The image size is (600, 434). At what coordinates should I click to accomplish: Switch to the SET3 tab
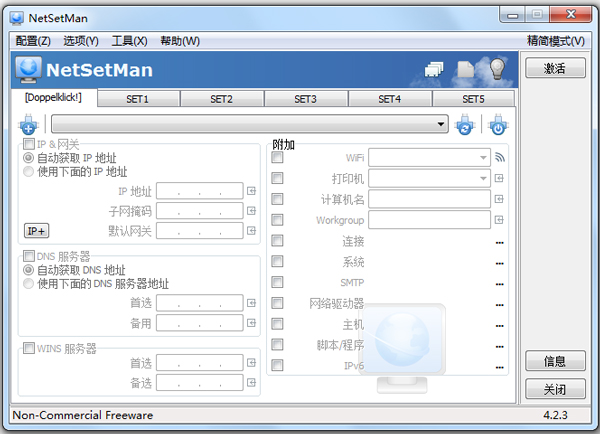[305, 99]
